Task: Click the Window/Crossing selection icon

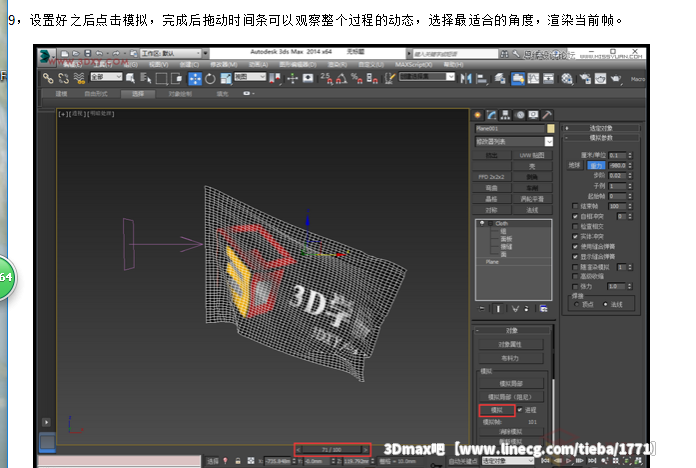Action: pyautogui.click(x=177, y=79)
